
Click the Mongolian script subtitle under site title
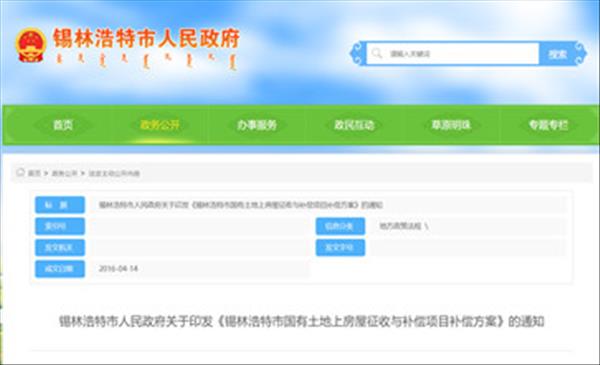[147, 61]
